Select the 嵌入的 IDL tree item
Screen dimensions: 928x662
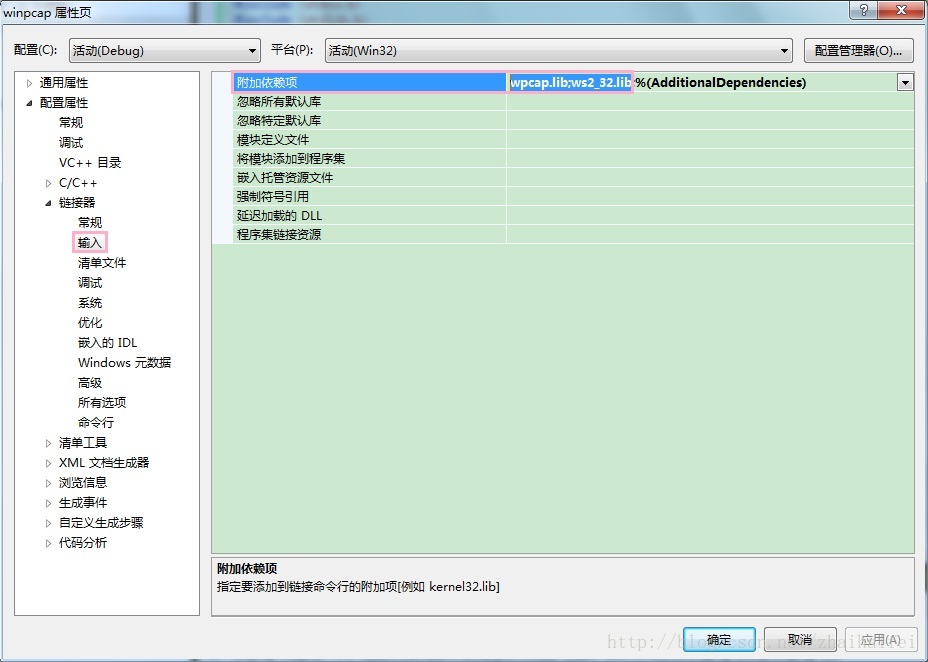[107, 343]
